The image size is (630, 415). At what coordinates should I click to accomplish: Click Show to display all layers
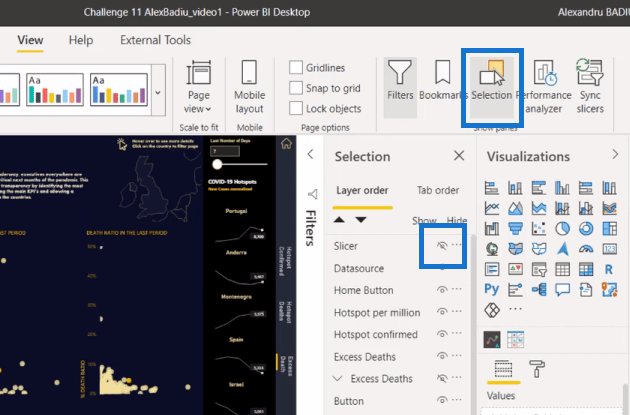pos(424,220)
